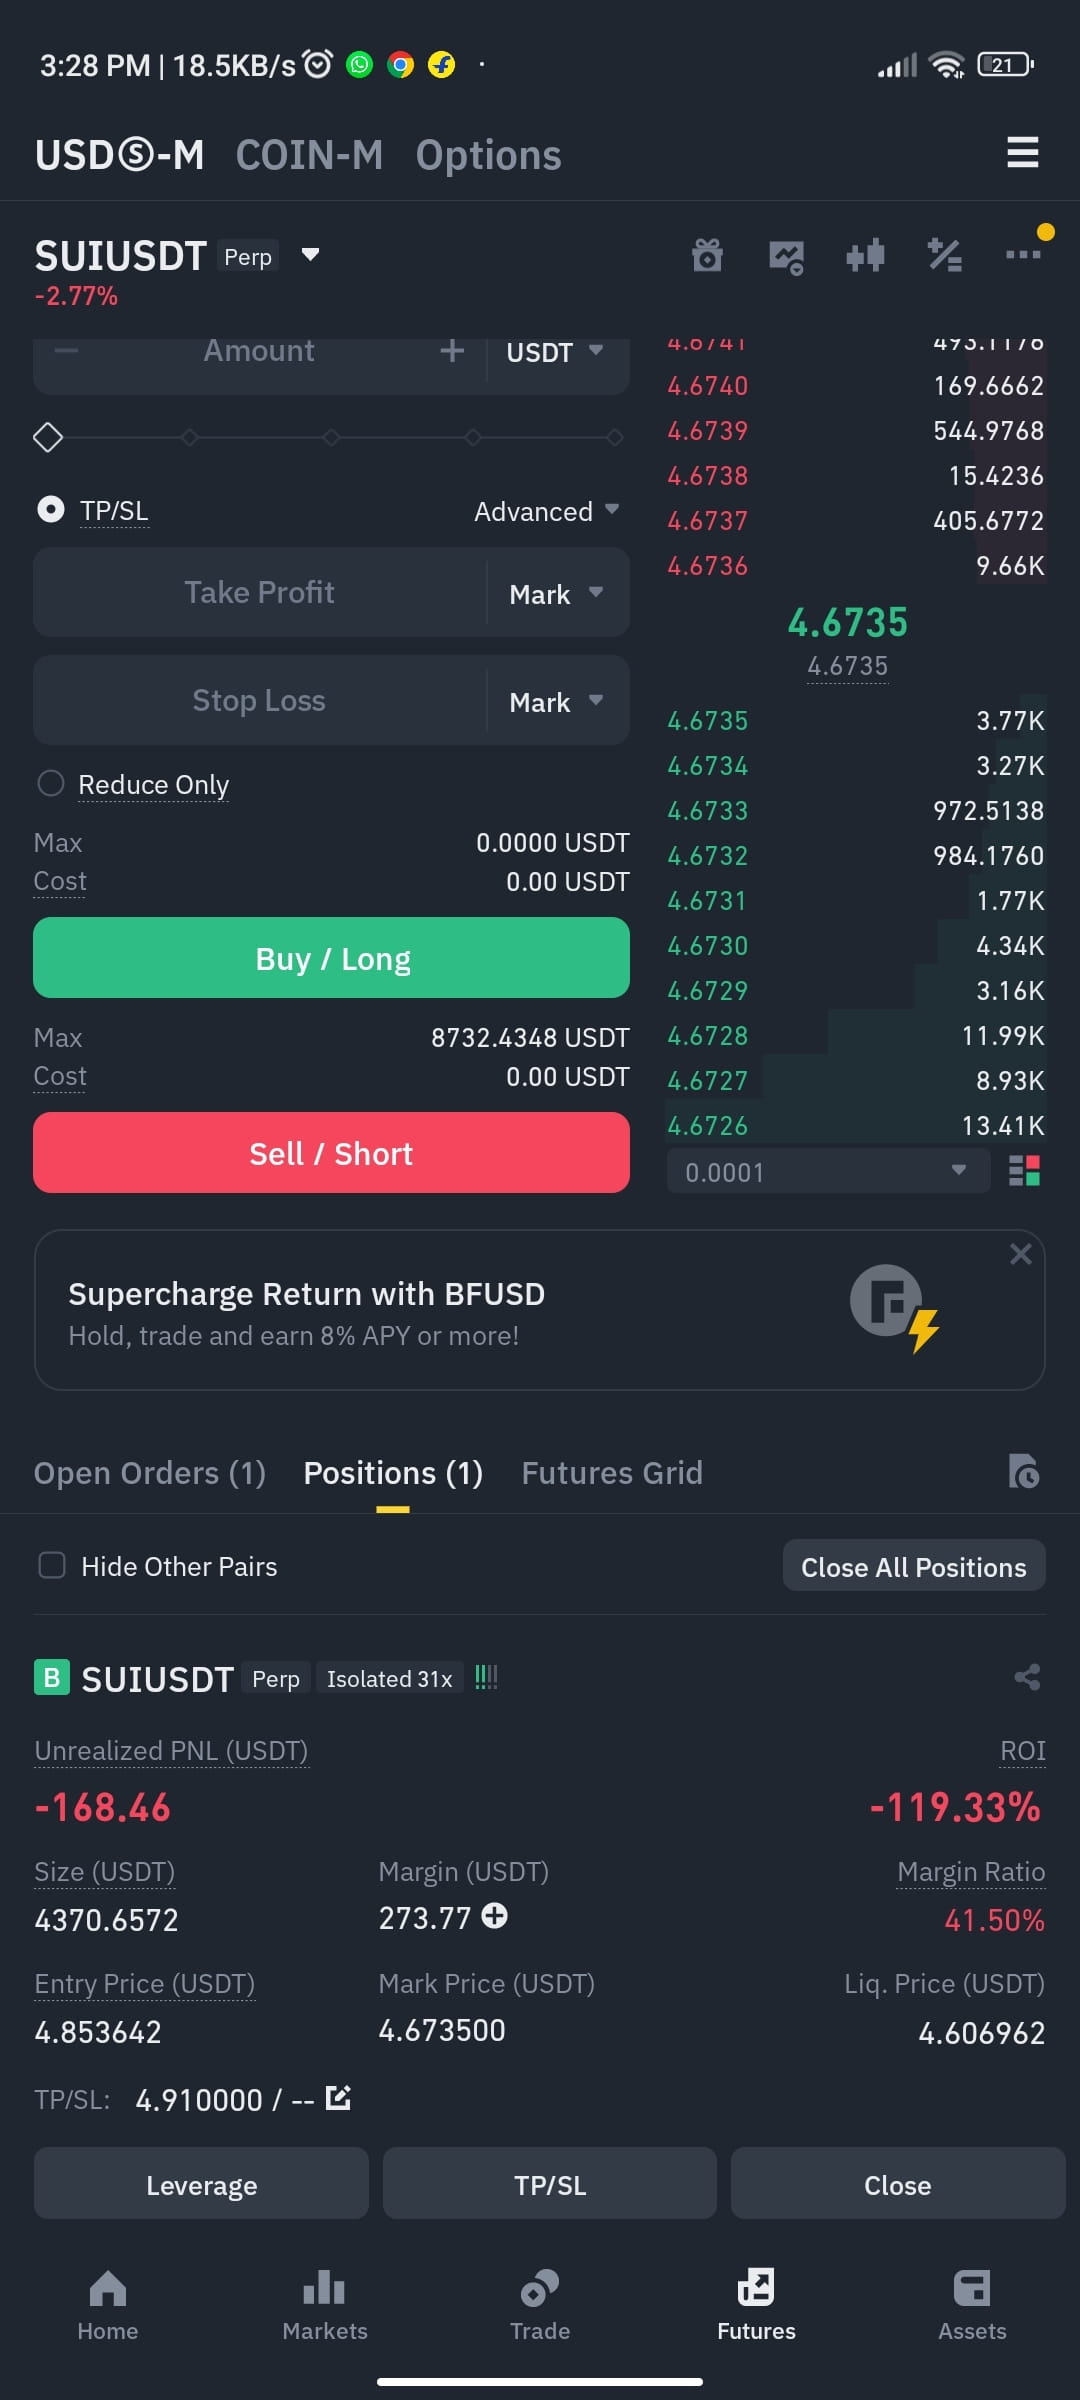Image resolution: width=1080 pixels, height=2400 pixels.
Task: Open order history icon beside Futures Grid
Action: 1023,1472
